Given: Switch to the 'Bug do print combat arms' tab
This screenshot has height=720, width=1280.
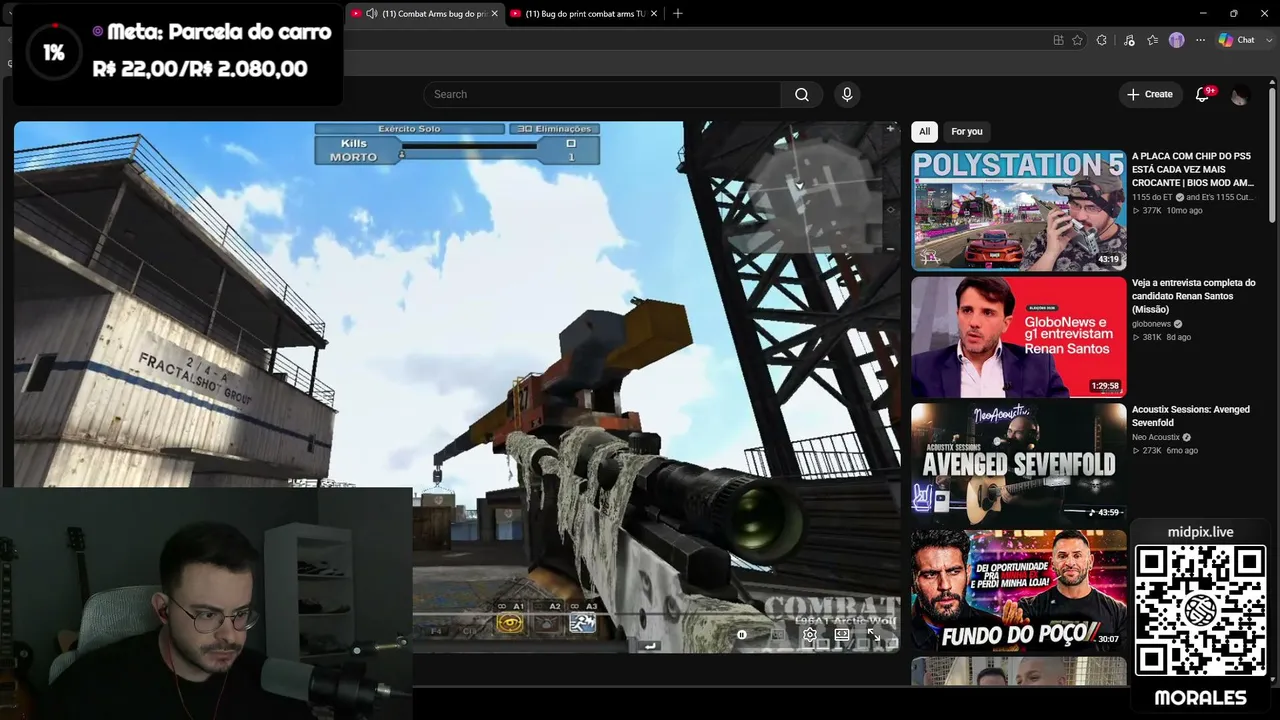Looking at the screenshot, I should click(x=585, y=13).
